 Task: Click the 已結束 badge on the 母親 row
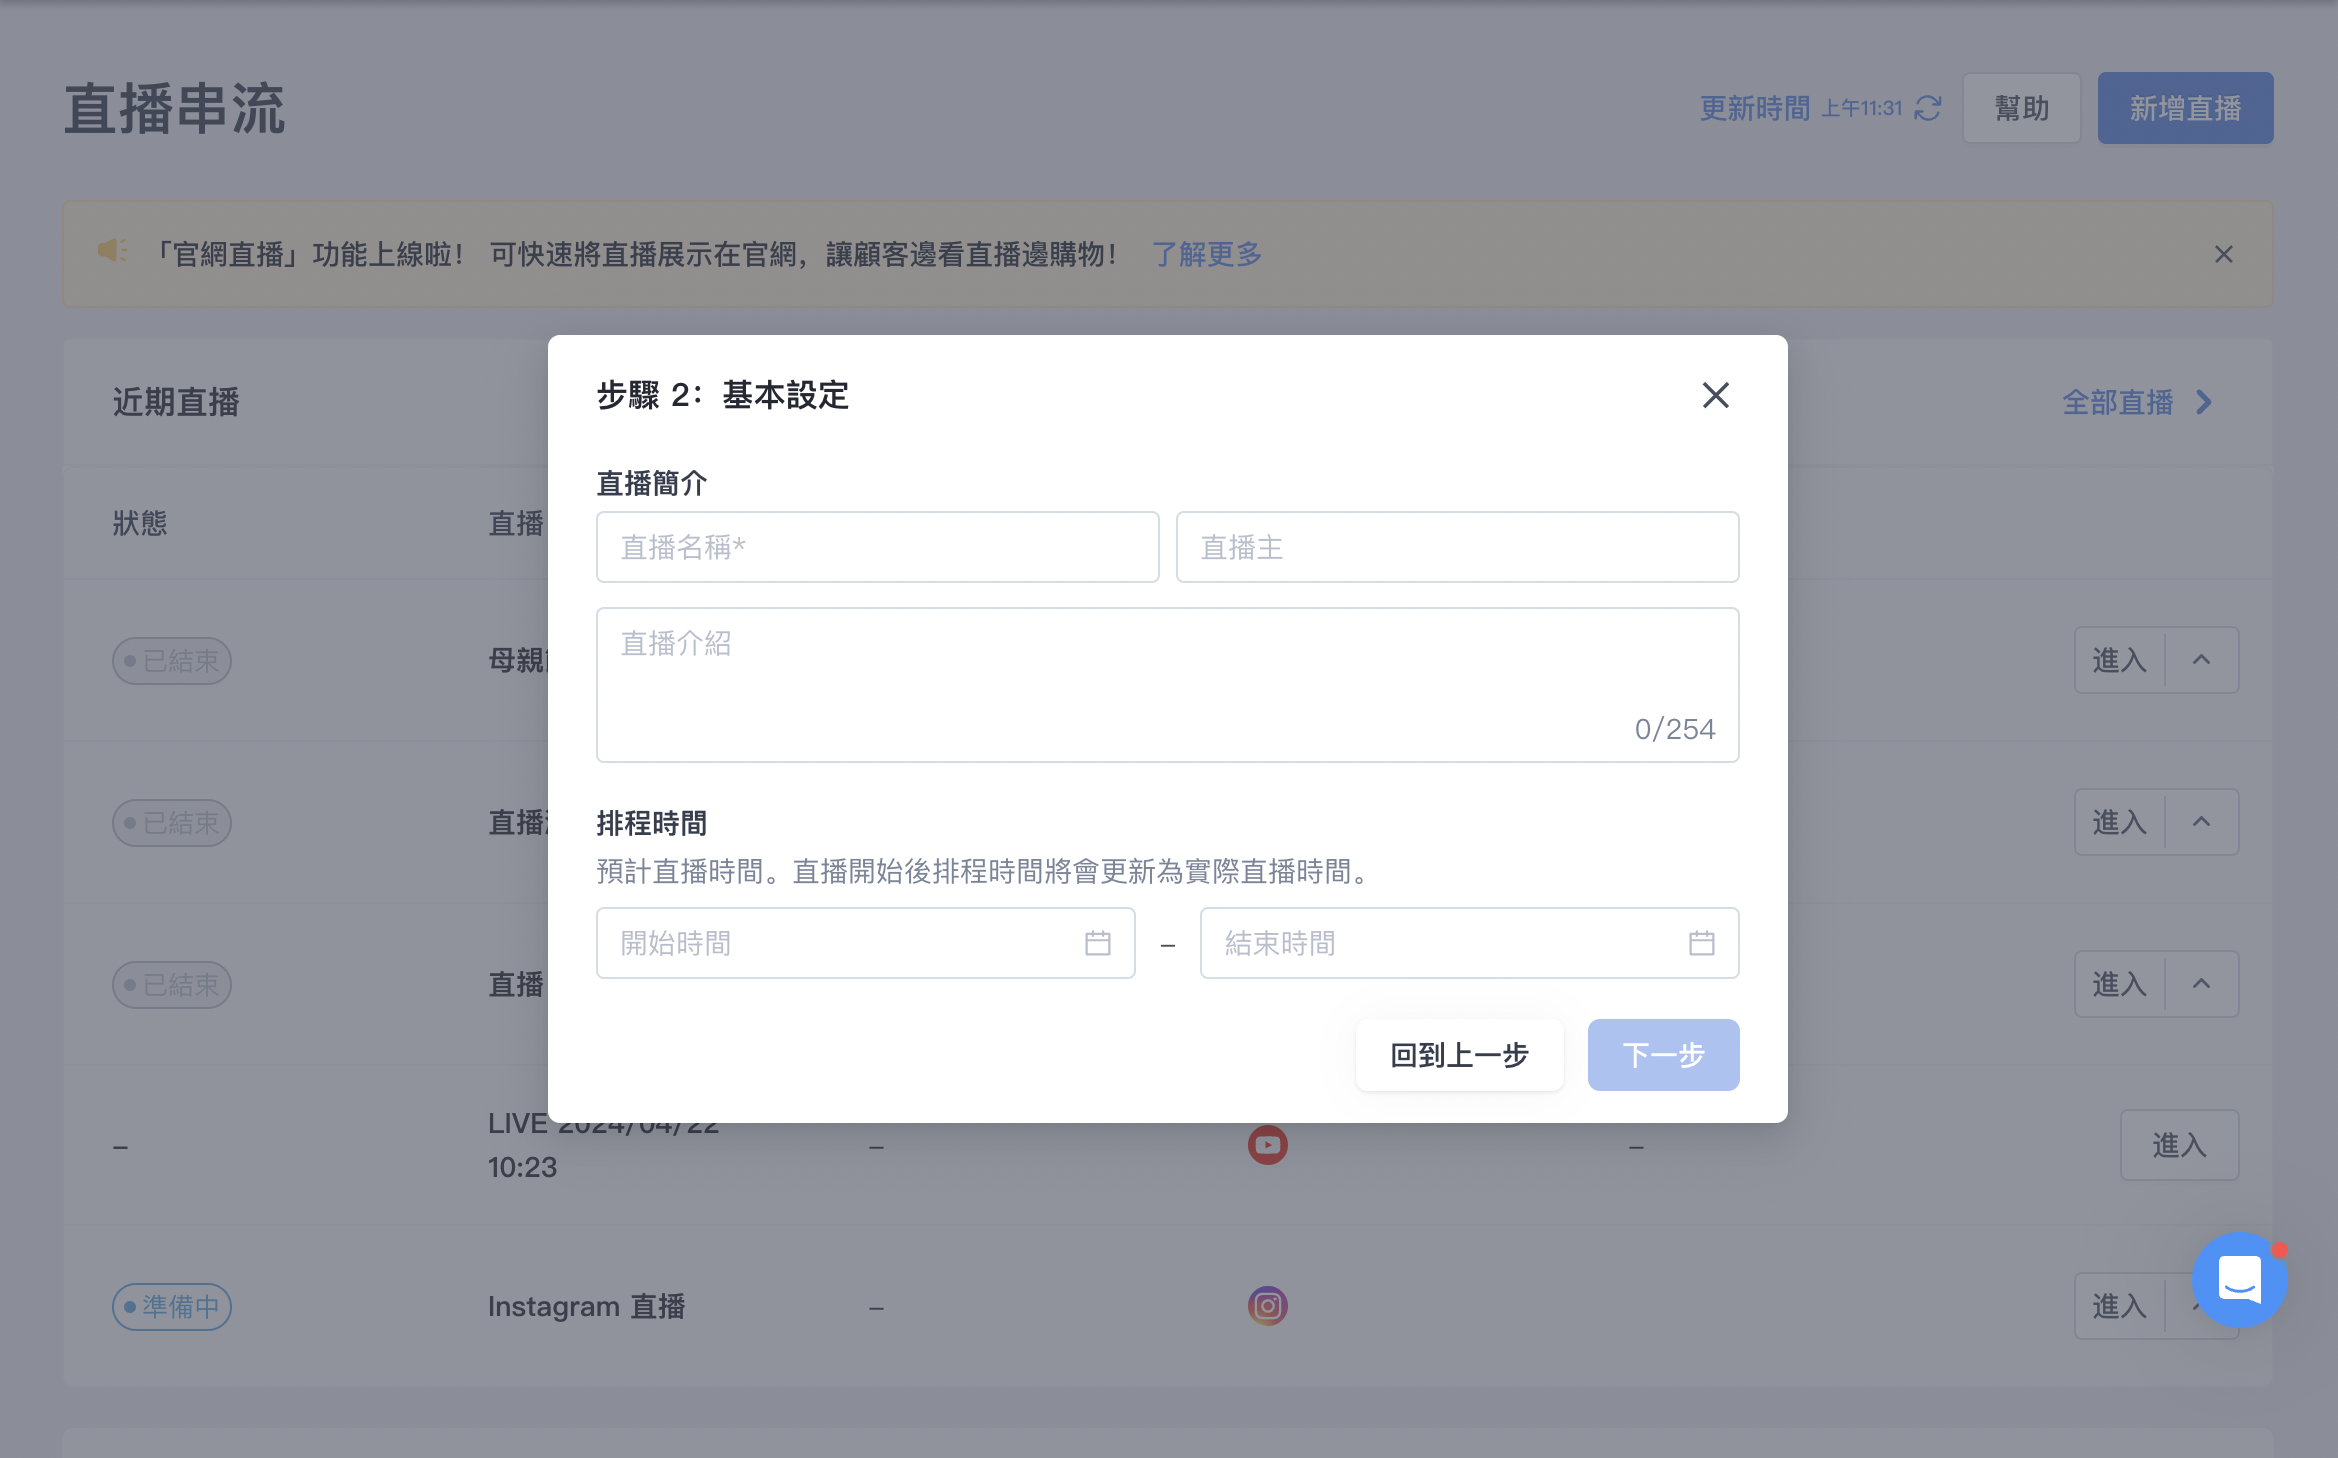[x=172, y=661]
